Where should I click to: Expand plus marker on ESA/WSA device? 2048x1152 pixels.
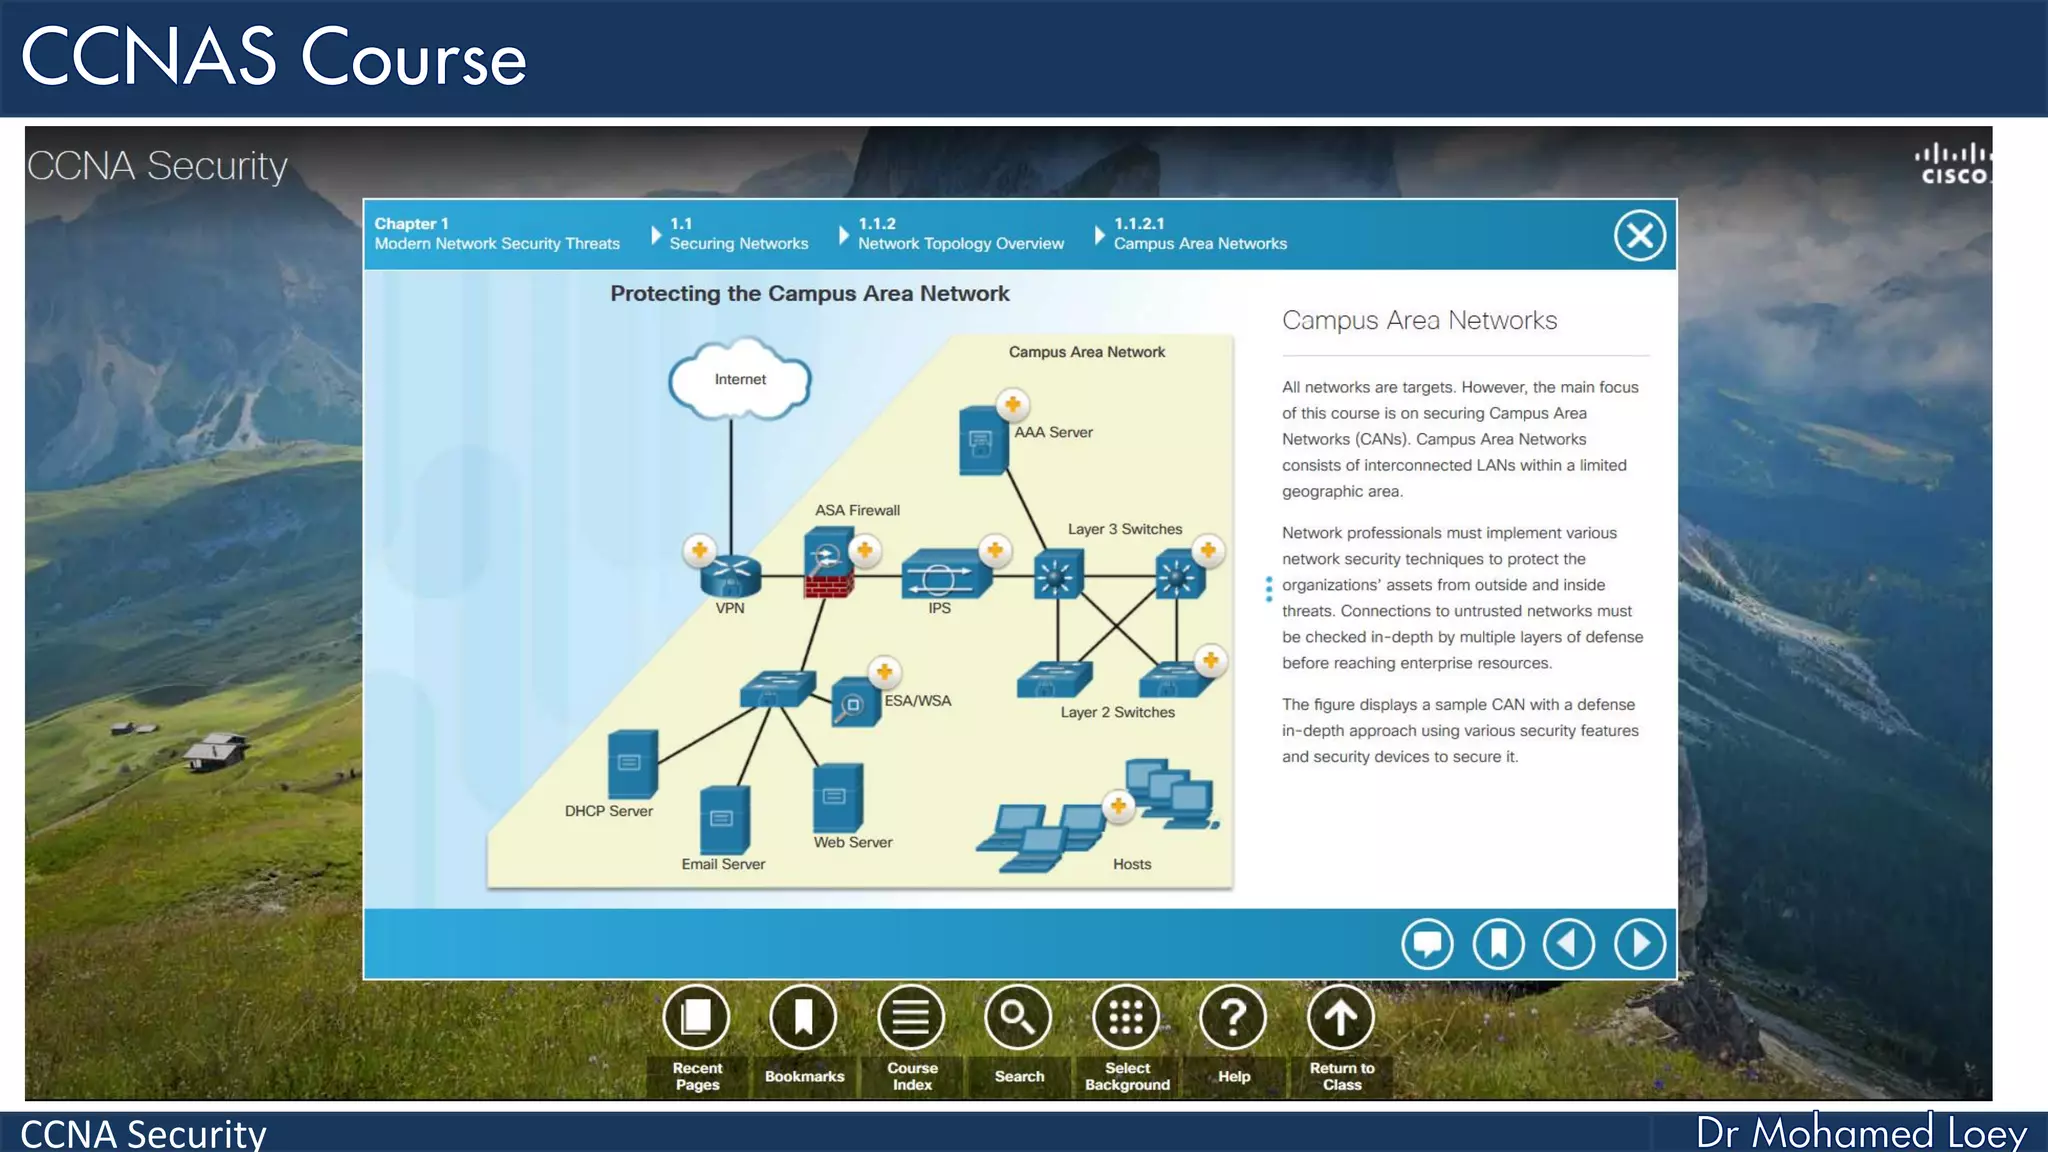pyautogui.click(x=884, y=671)
